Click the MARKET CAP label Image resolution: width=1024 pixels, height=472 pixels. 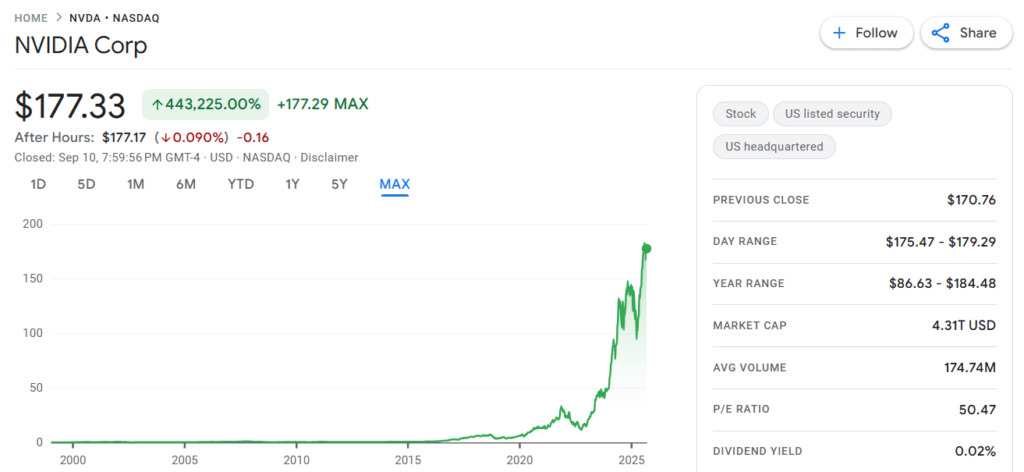[x=750, y=325]
